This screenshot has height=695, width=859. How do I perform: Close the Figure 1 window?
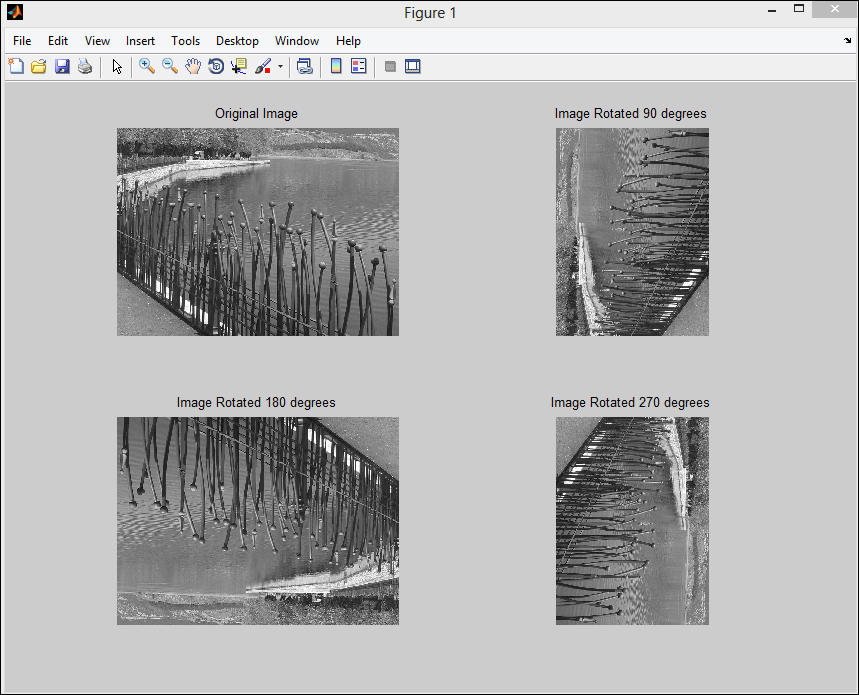pos(834,9)
